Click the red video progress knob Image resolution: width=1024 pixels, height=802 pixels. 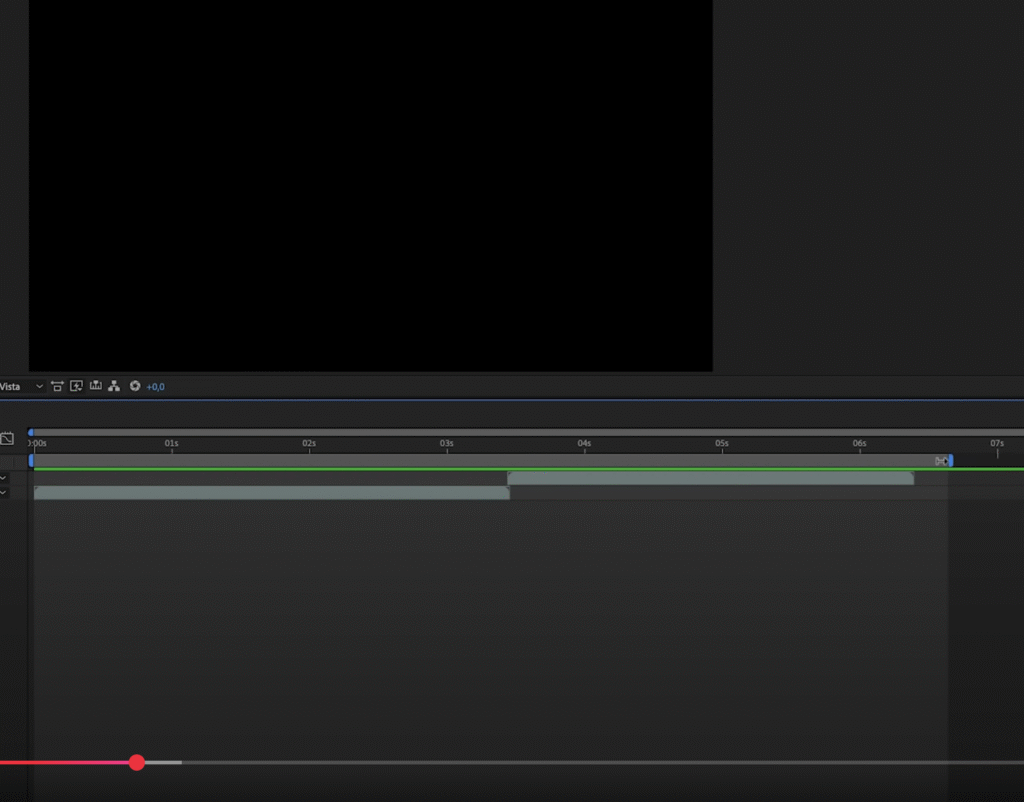pyautogui.click(x=137, y=763)
